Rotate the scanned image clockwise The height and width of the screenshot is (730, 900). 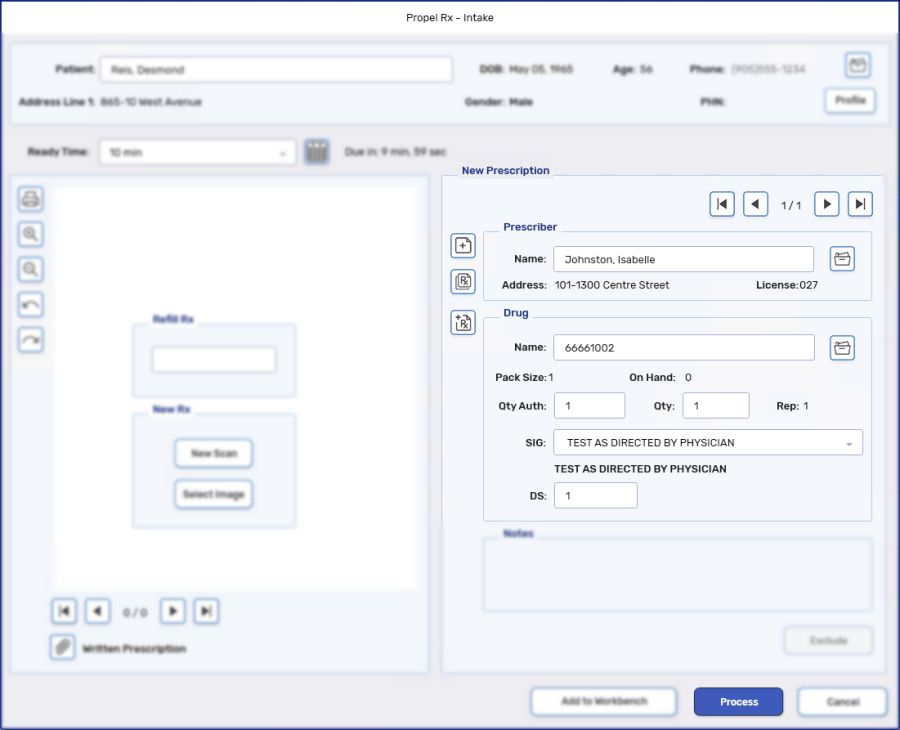coord(31,340)
